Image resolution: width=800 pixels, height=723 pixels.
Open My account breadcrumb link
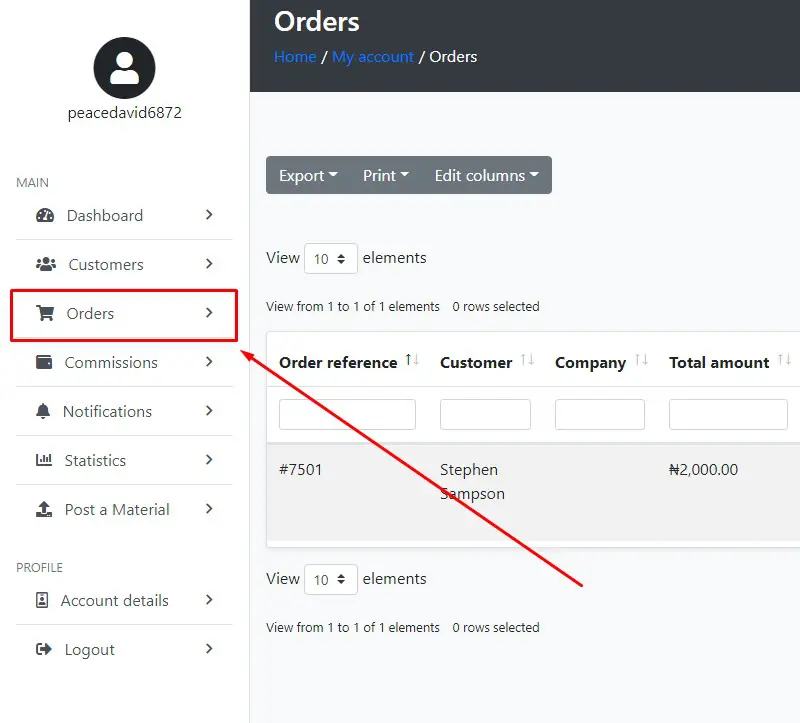tap(373, 57)
